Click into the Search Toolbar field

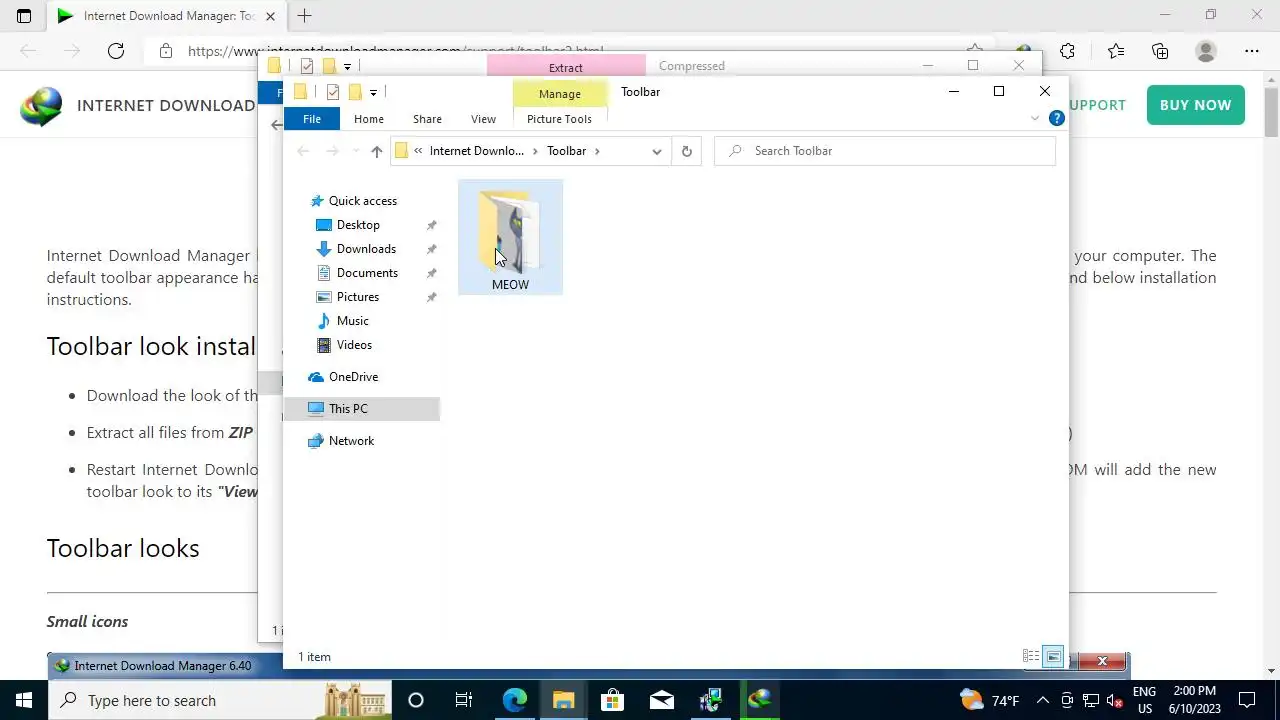[x=885, y=151]
